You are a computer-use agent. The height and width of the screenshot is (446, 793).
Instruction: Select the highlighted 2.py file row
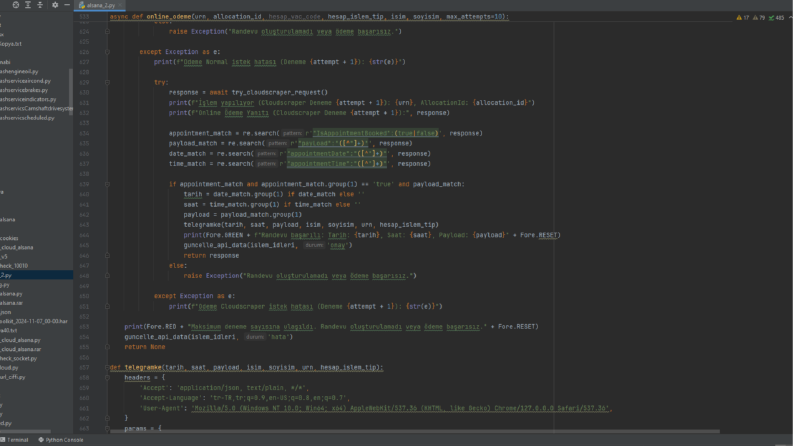click(36, 275)
